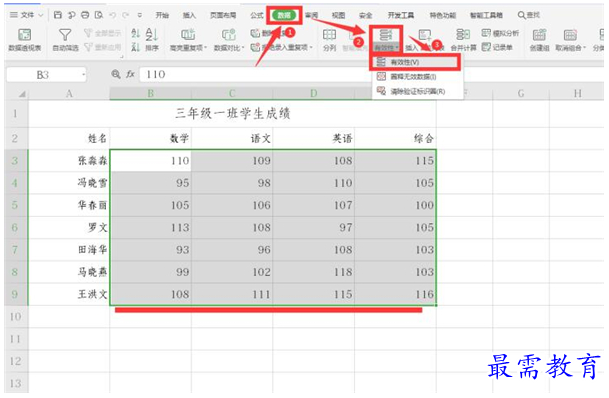The width and height of the screenshot is (609, 398).
Task: Click the 全部显示 show all filter button
Action: click(x=103, y=33)
